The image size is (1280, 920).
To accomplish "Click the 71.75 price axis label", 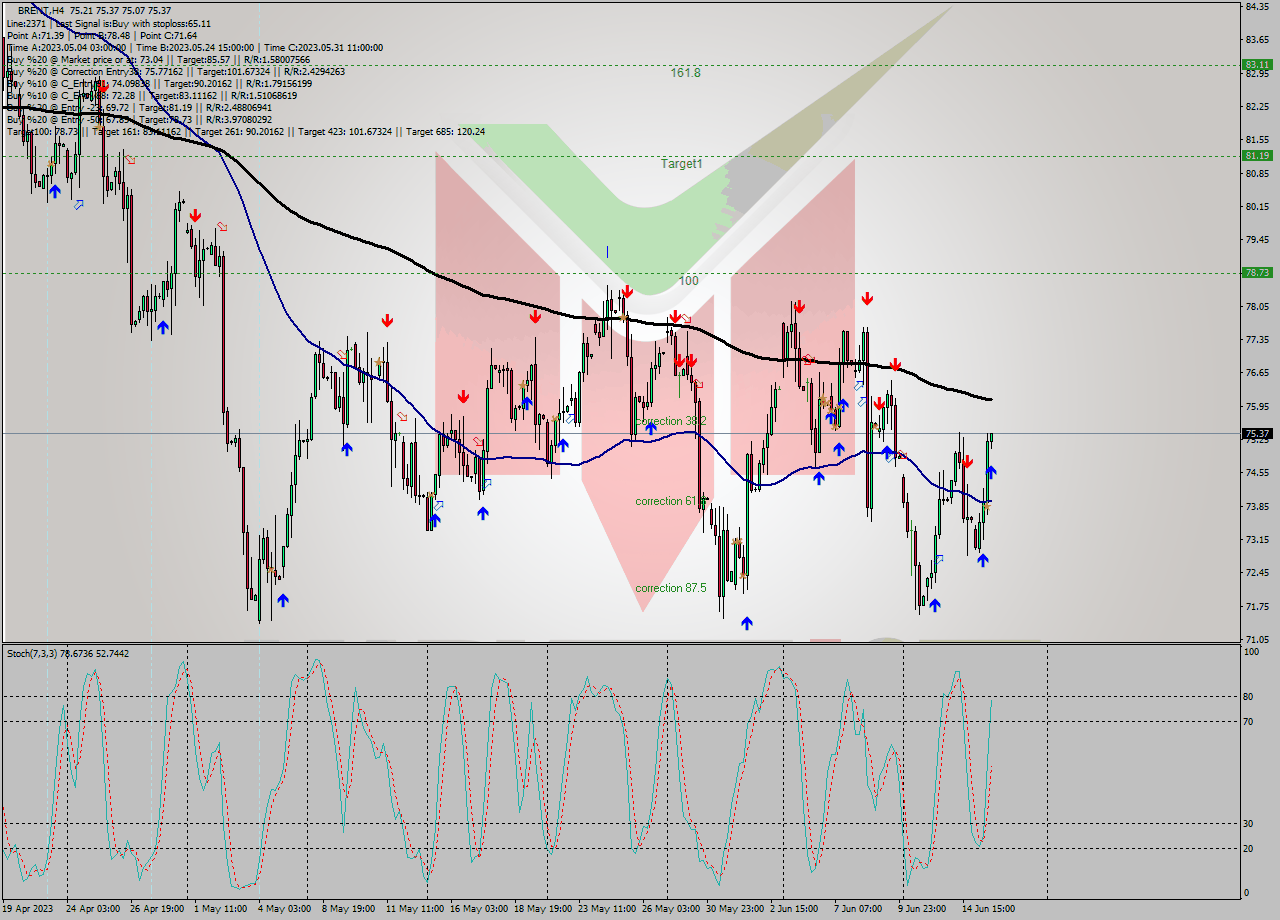I will click(x=1257, y=606).
